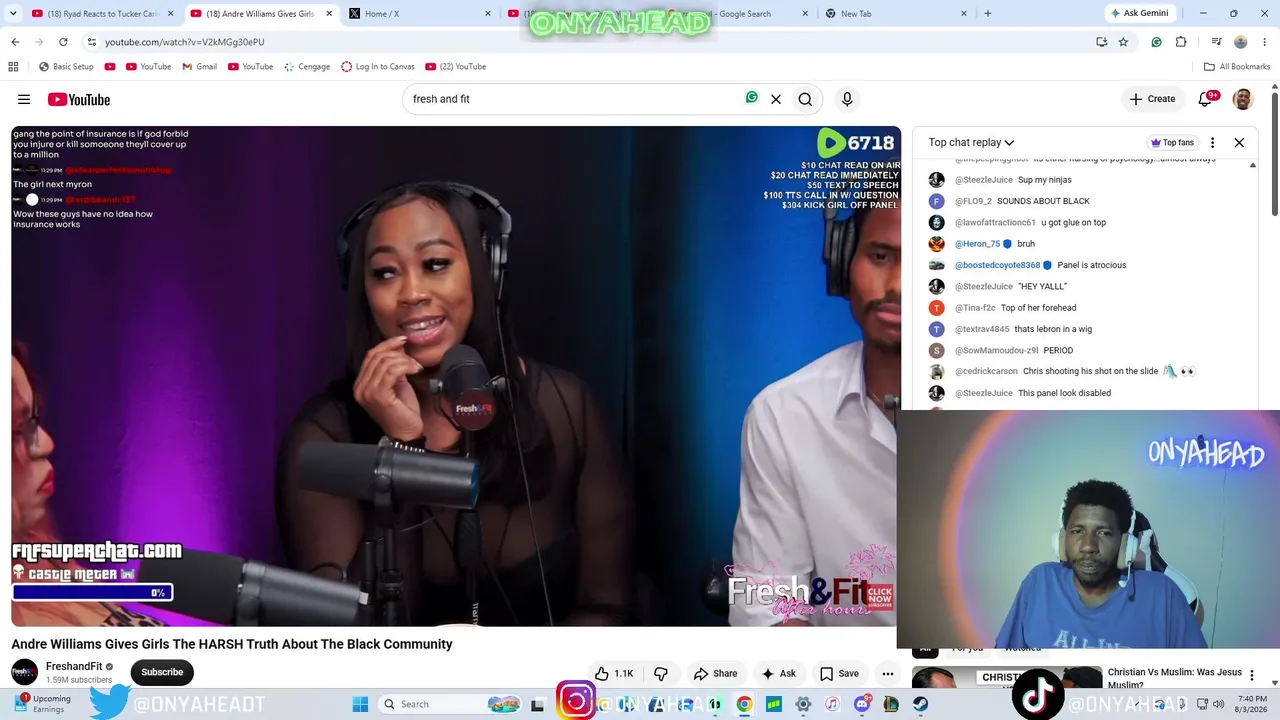Go to YouTube home via the logo
1280x720 pixels.
(79, 99)
